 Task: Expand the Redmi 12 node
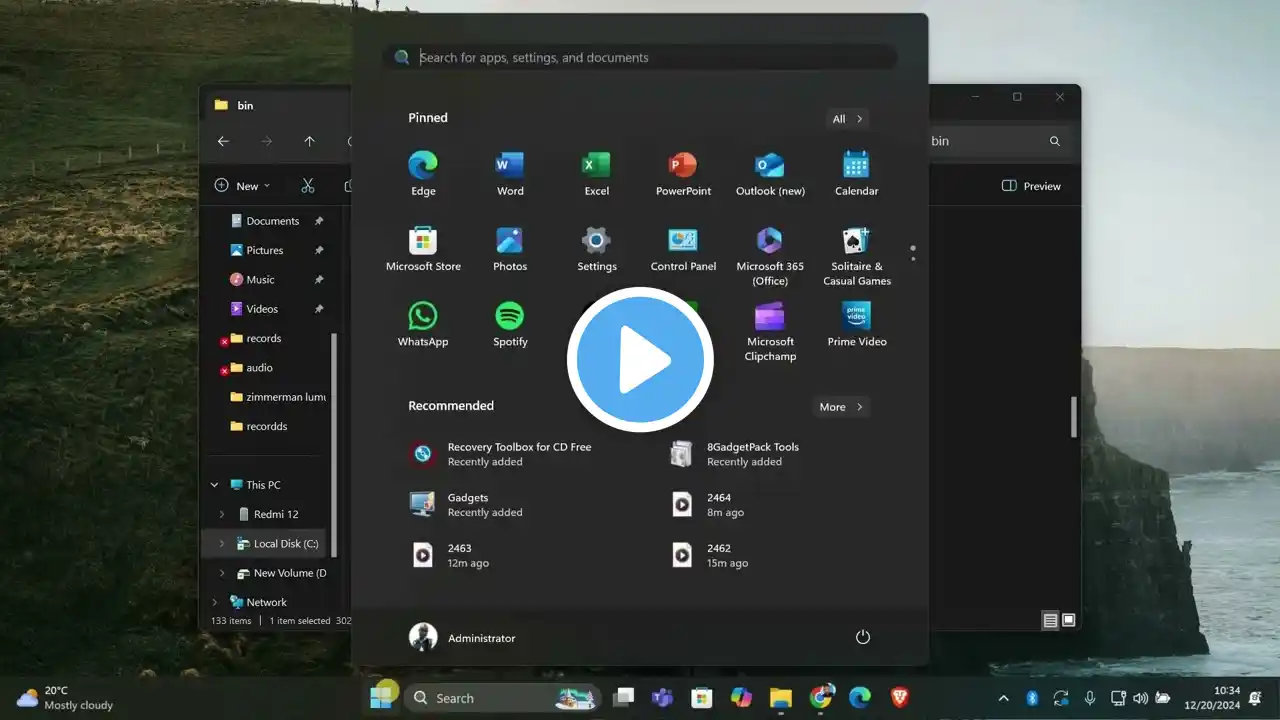coord(222,514)
